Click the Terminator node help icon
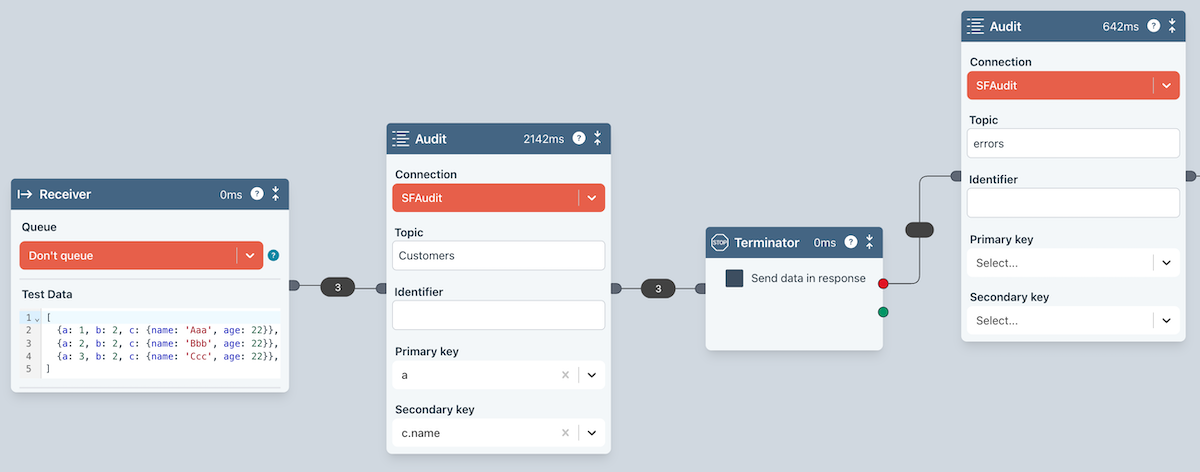 [x=851, y=242]
